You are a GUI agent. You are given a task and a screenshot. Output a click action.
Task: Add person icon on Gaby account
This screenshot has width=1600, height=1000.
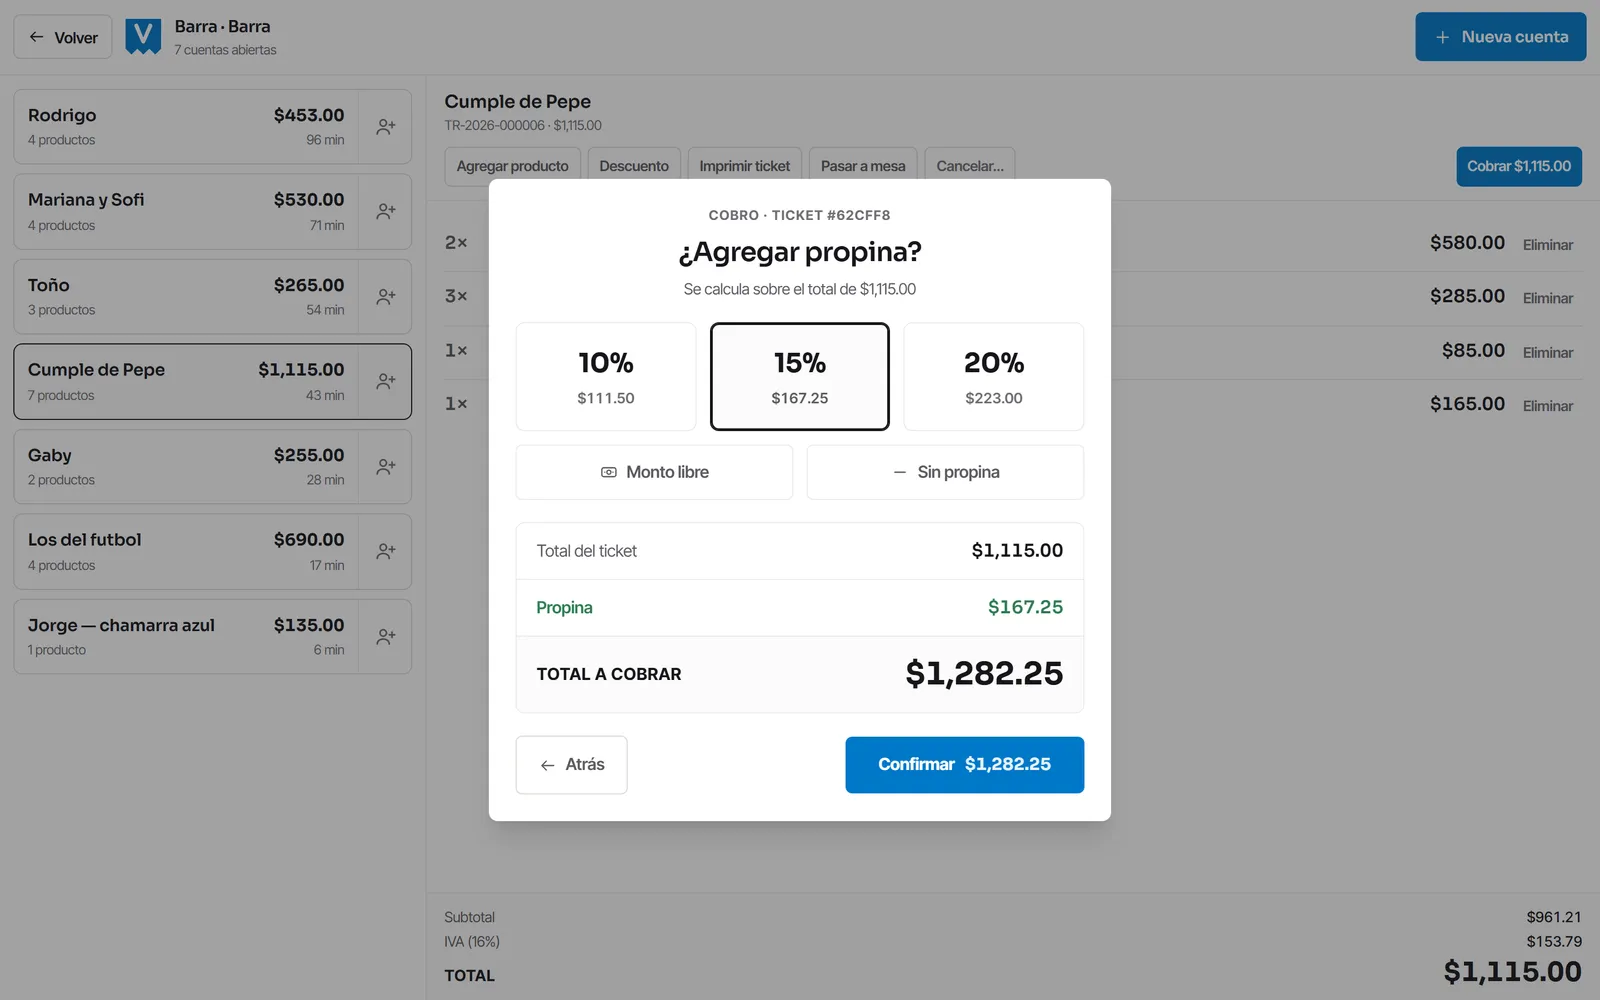click(385, 467)
